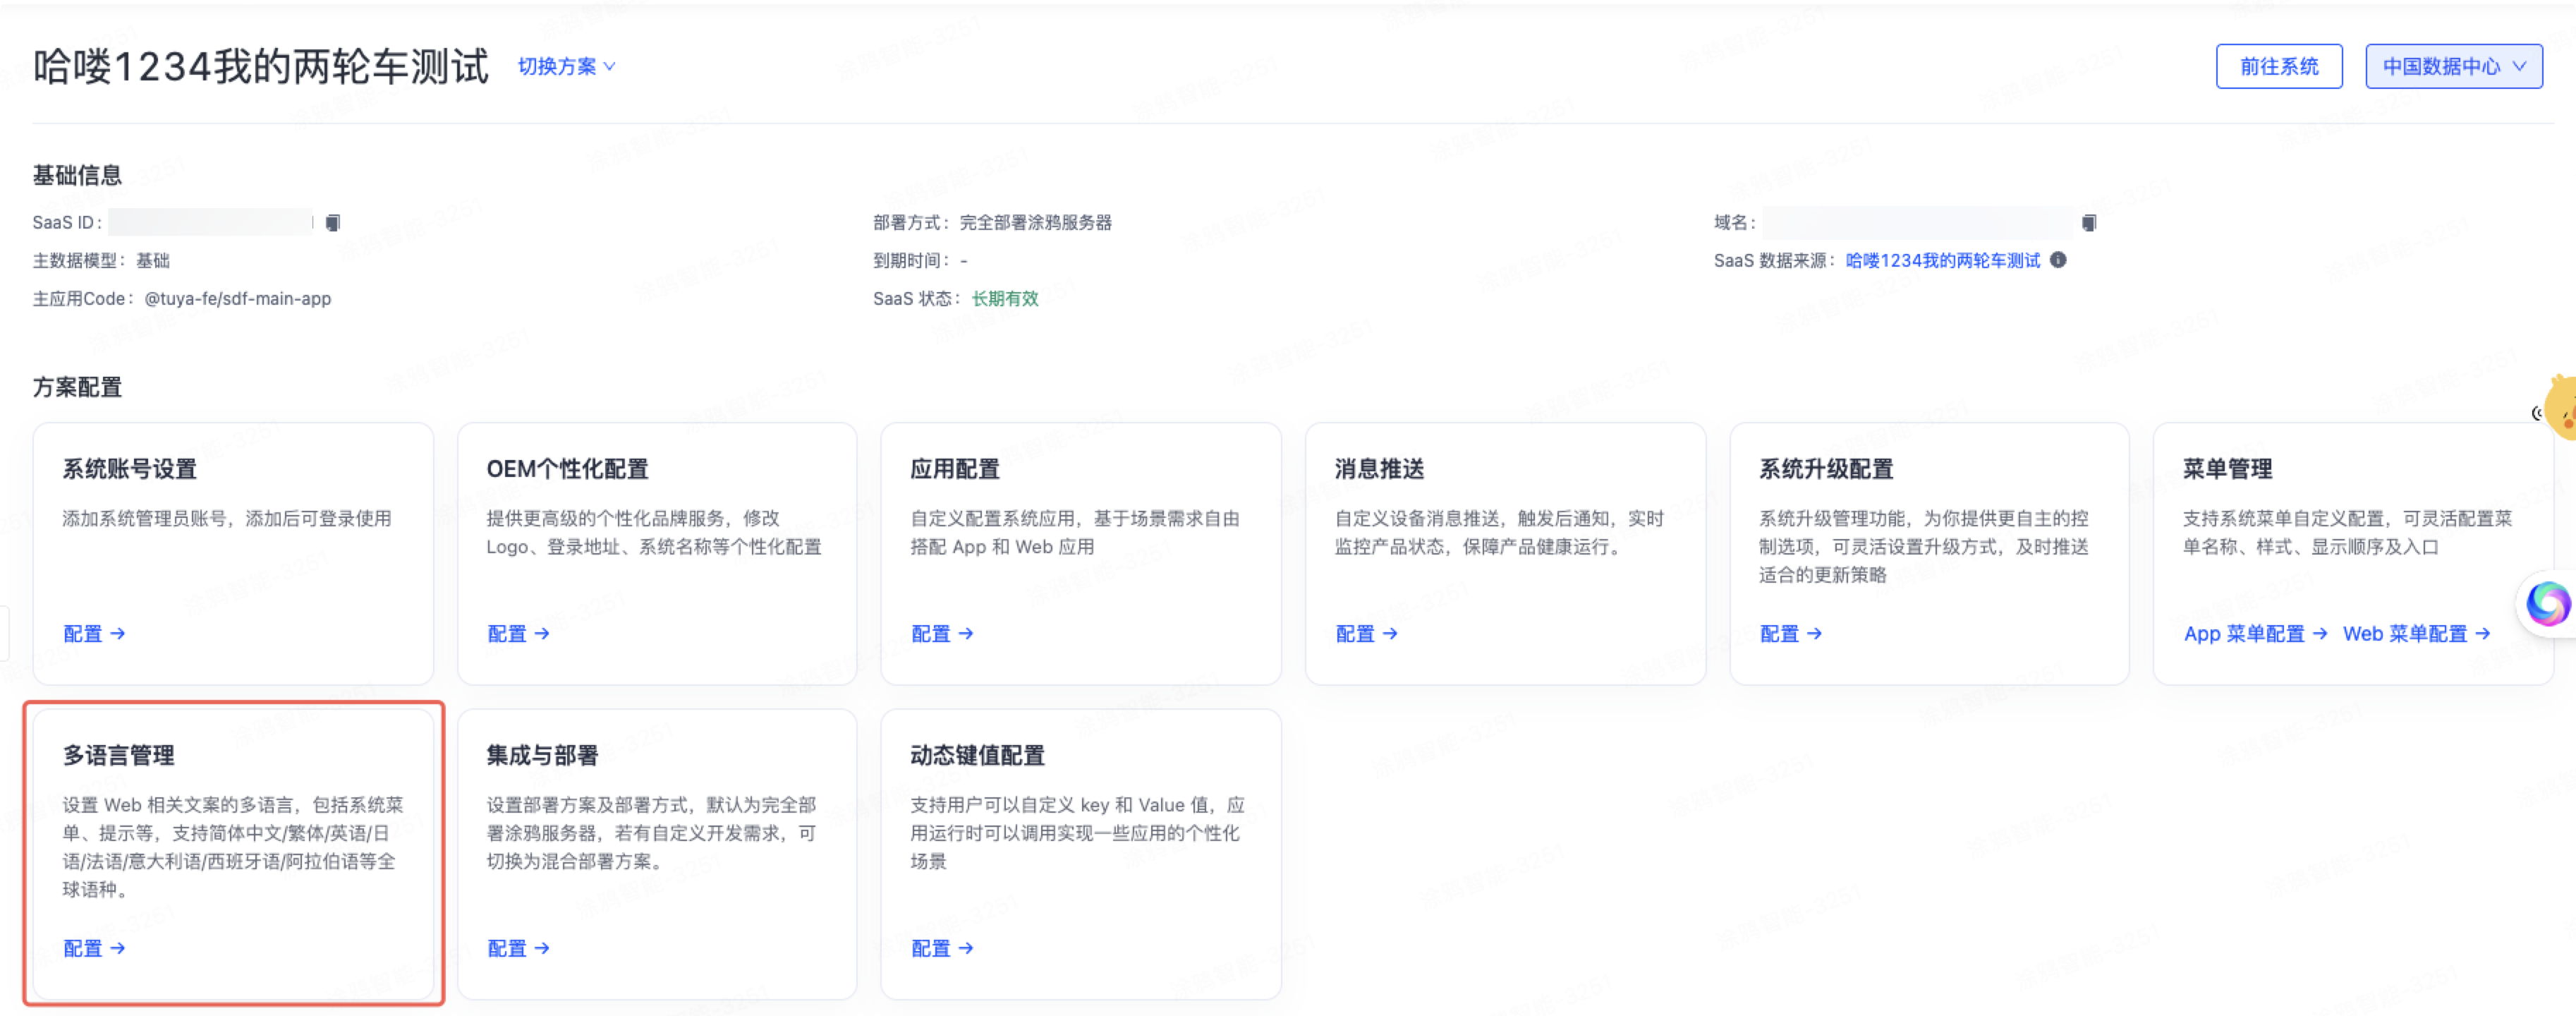
Task: Open 配置 under 应用配置
Action: [942, 634]
